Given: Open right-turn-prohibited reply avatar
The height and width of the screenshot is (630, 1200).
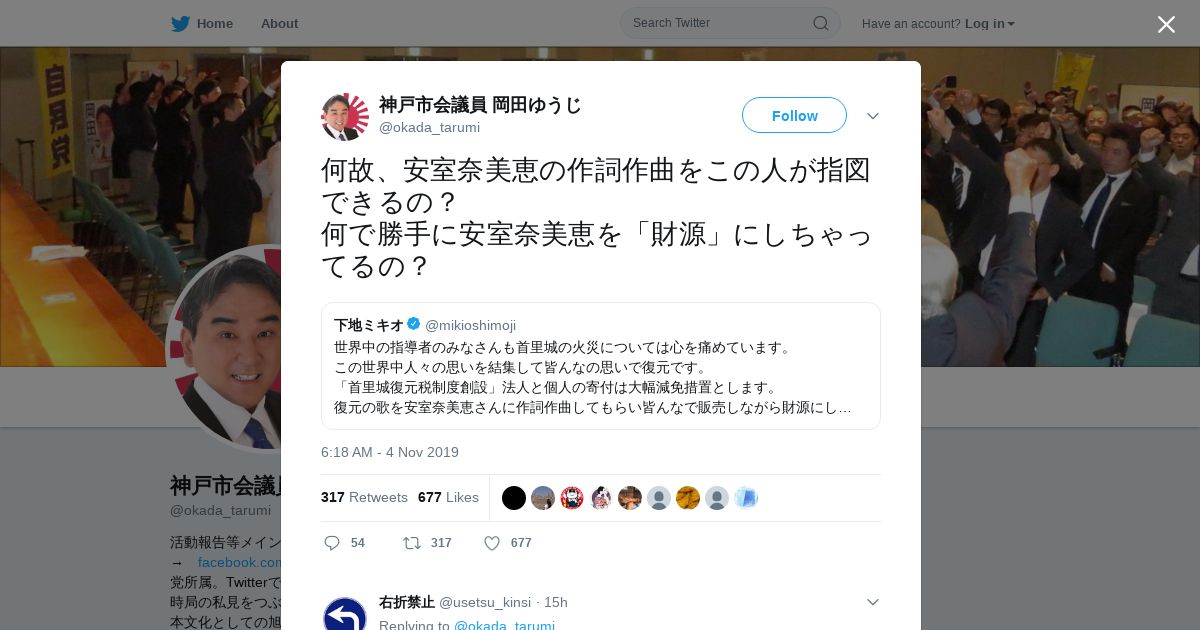Looking at the screenshot, I should [345, 614].
